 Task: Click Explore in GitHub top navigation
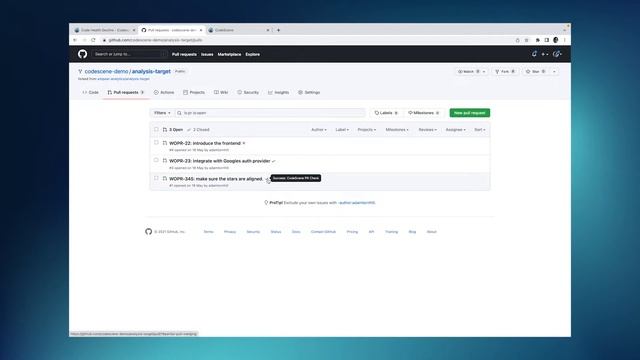pos(252,54)
